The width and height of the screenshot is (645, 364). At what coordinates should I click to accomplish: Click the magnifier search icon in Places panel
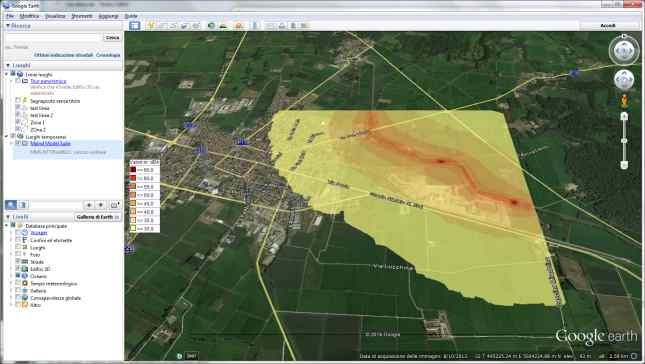11,204
